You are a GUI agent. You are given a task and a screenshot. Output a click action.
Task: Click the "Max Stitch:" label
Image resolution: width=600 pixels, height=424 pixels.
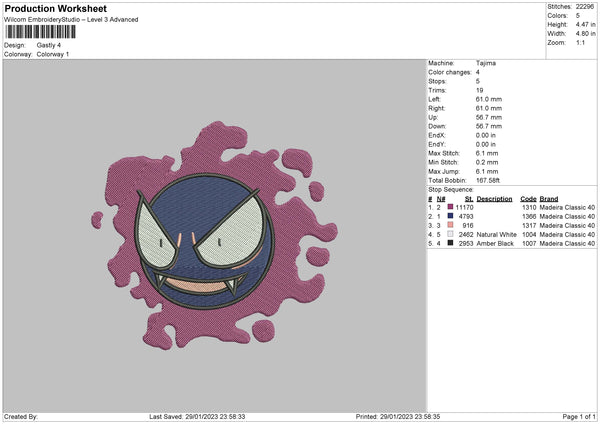(x=444, y=153)
